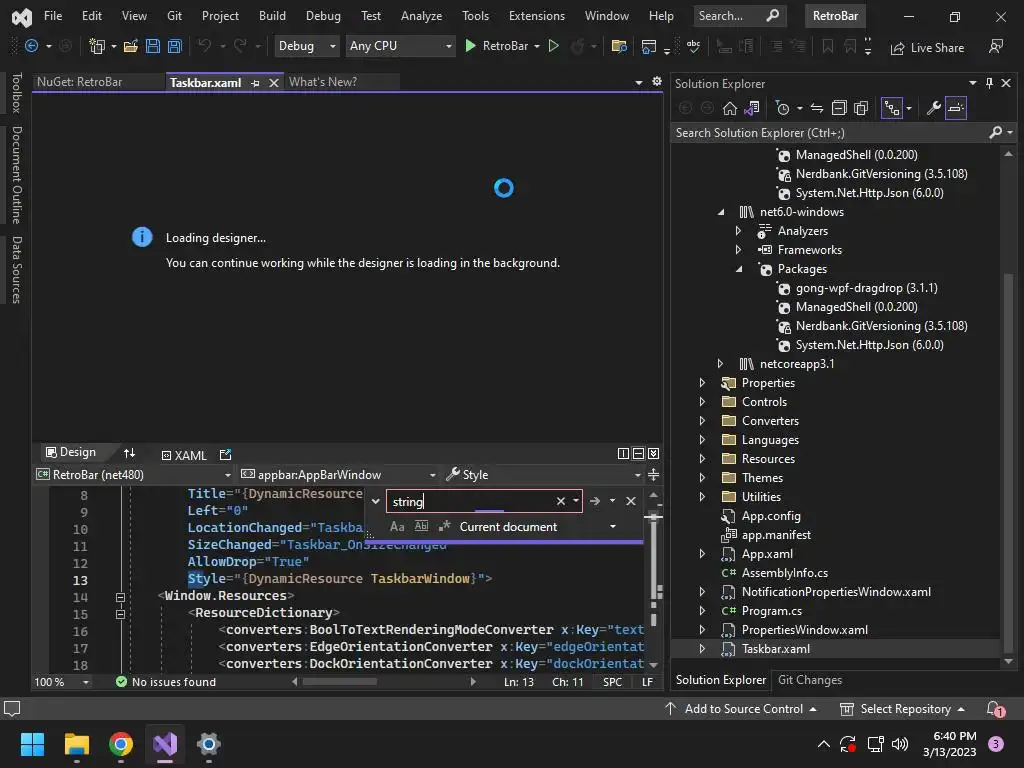Expand the Converters folder
The width and height of the screenshot is (1024, 768).
tap(702, 421)
